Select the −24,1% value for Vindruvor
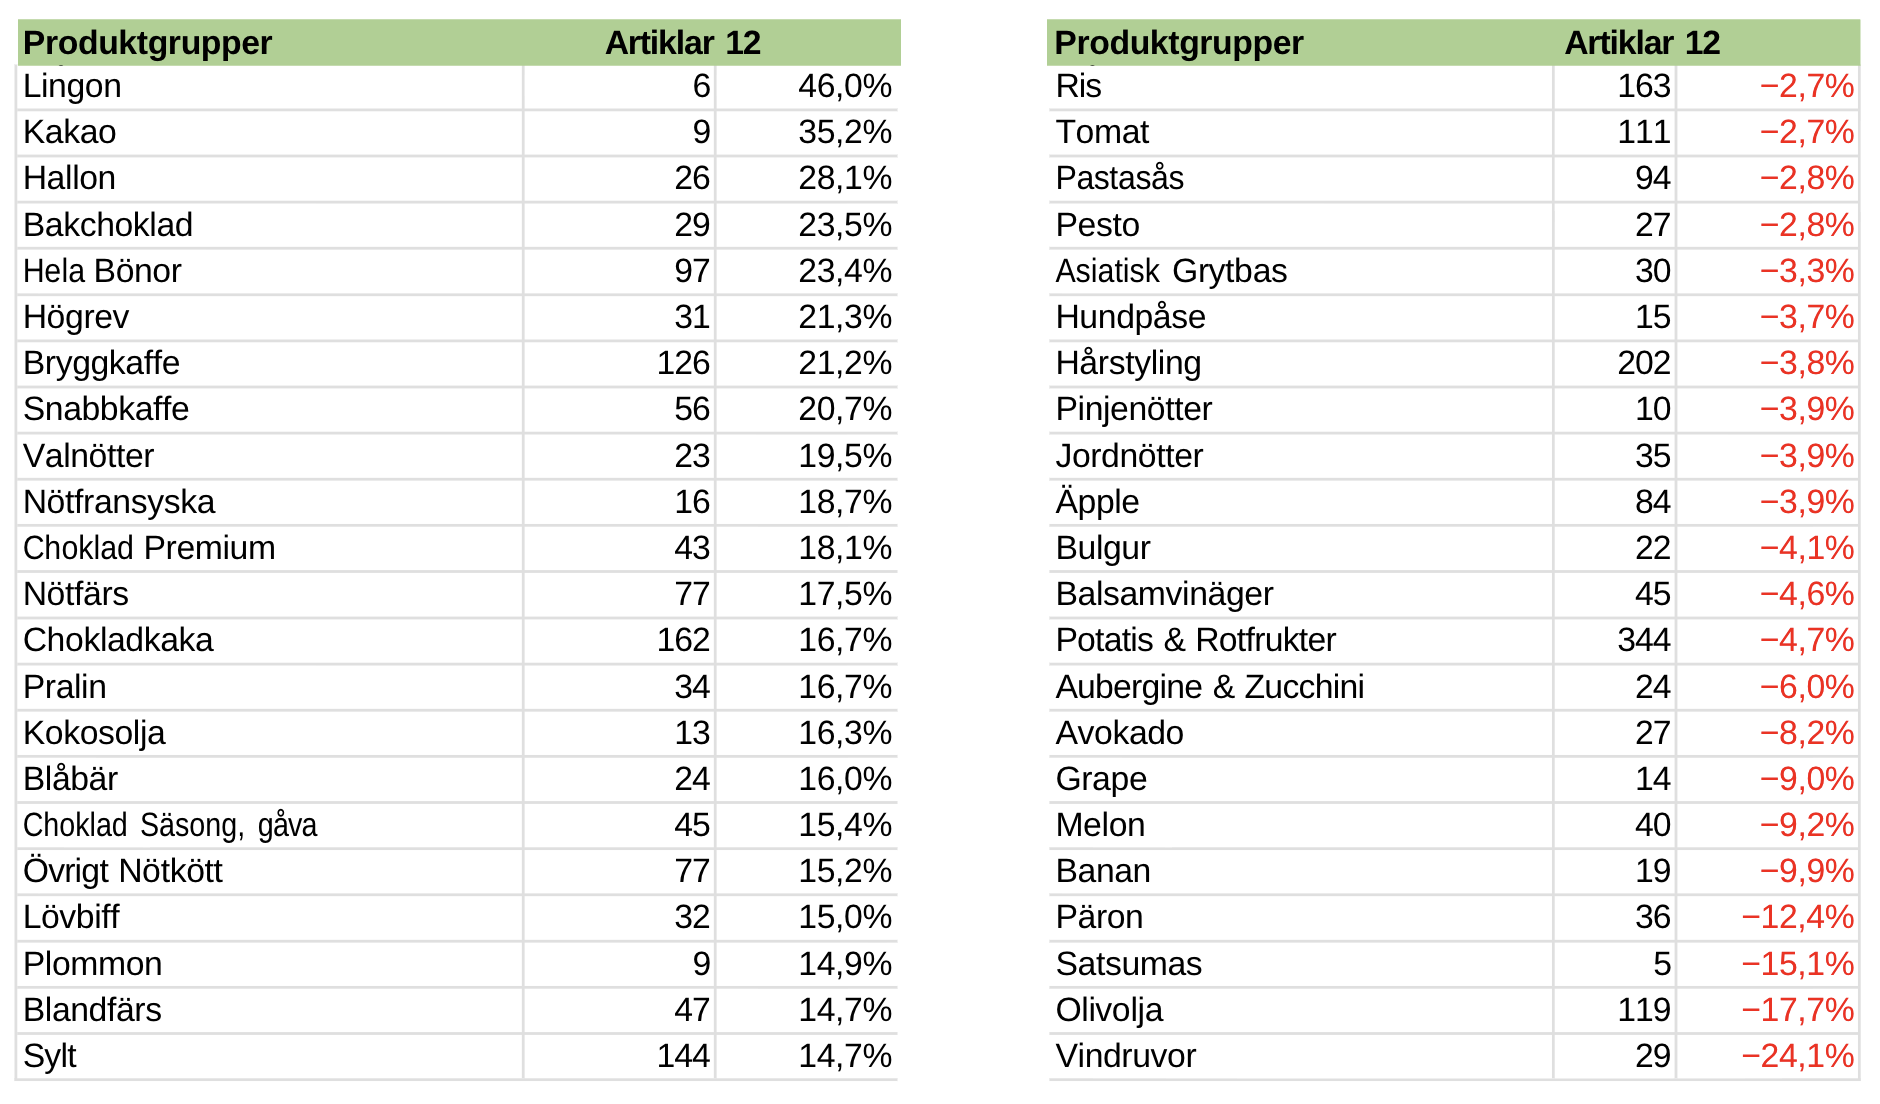This screenshot has width=1880, height=1104. coord(1797,1057)
